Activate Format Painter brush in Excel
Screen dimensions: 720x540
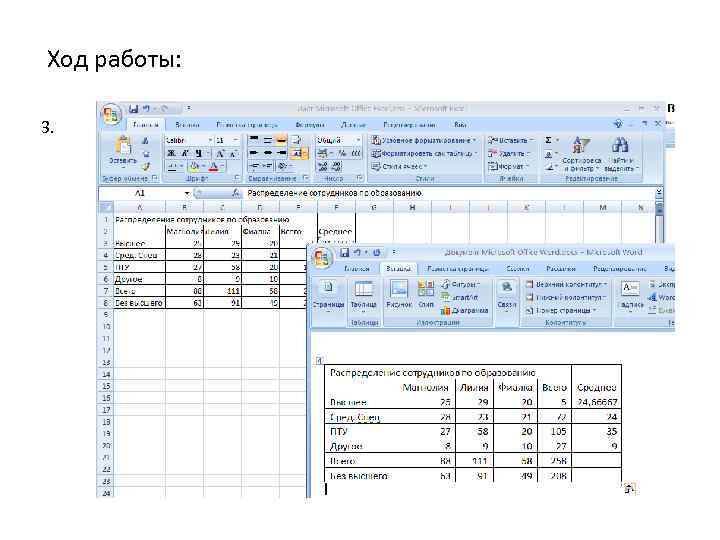pyautogui.click(x=146, y=166)
